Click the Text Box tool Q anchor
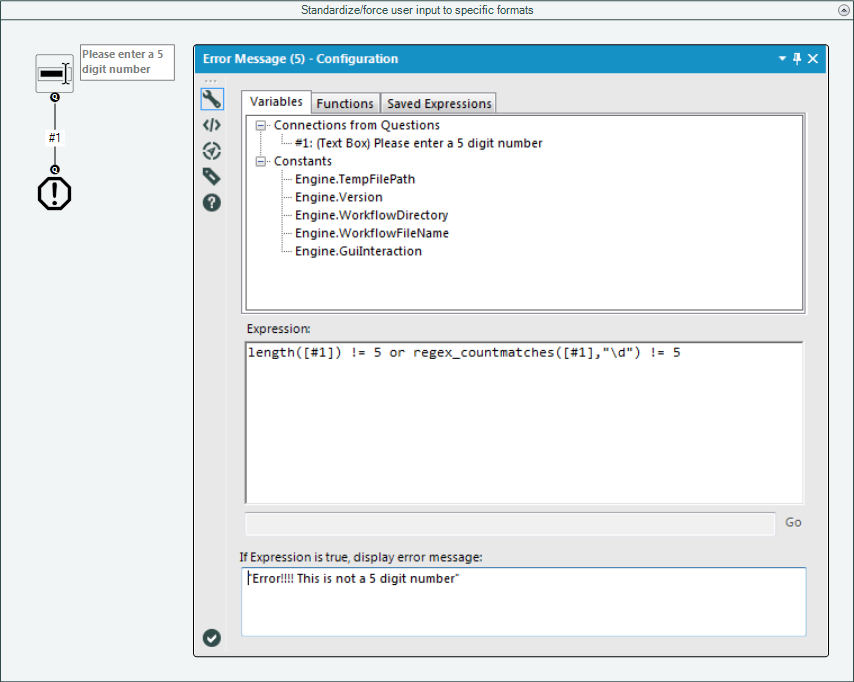 tap(54, 98)
